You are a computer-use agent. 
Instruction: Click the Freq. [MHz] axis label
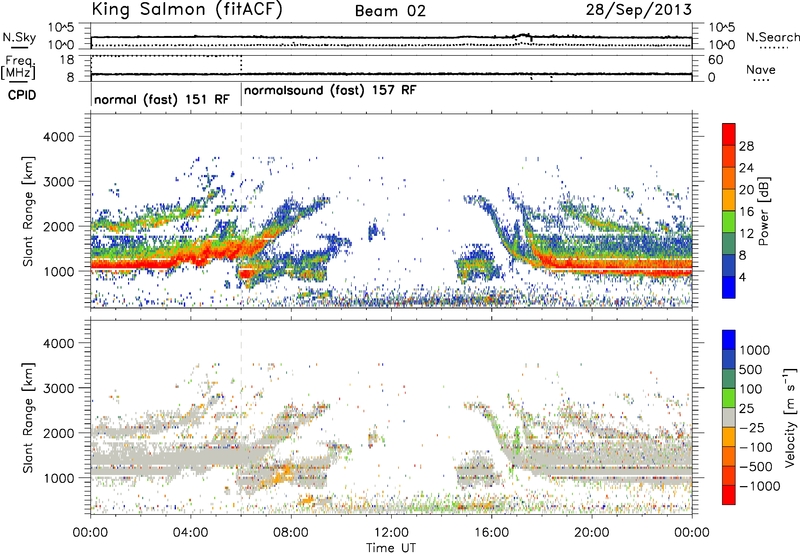click(x=18, y=68)
